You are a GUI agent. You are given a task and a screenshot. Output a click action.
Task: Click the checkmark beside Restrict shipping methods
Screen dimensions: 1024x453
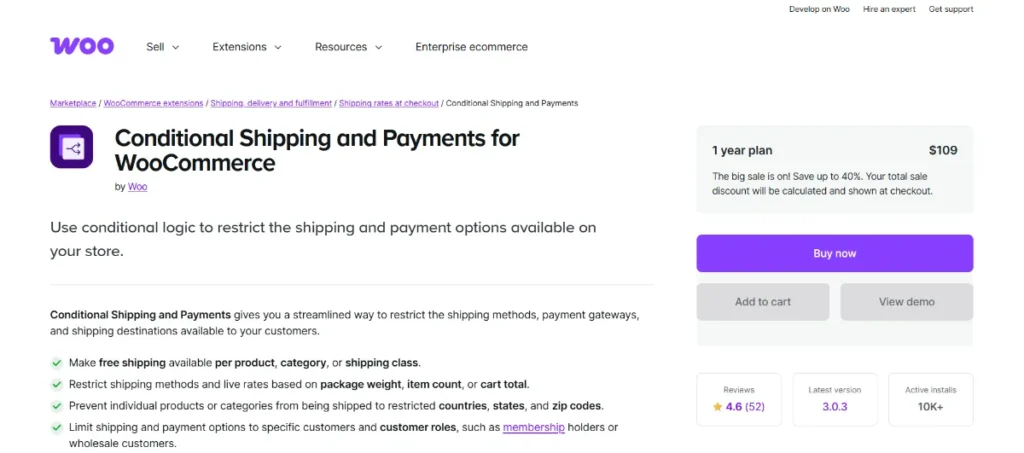[x=55, y=384]
